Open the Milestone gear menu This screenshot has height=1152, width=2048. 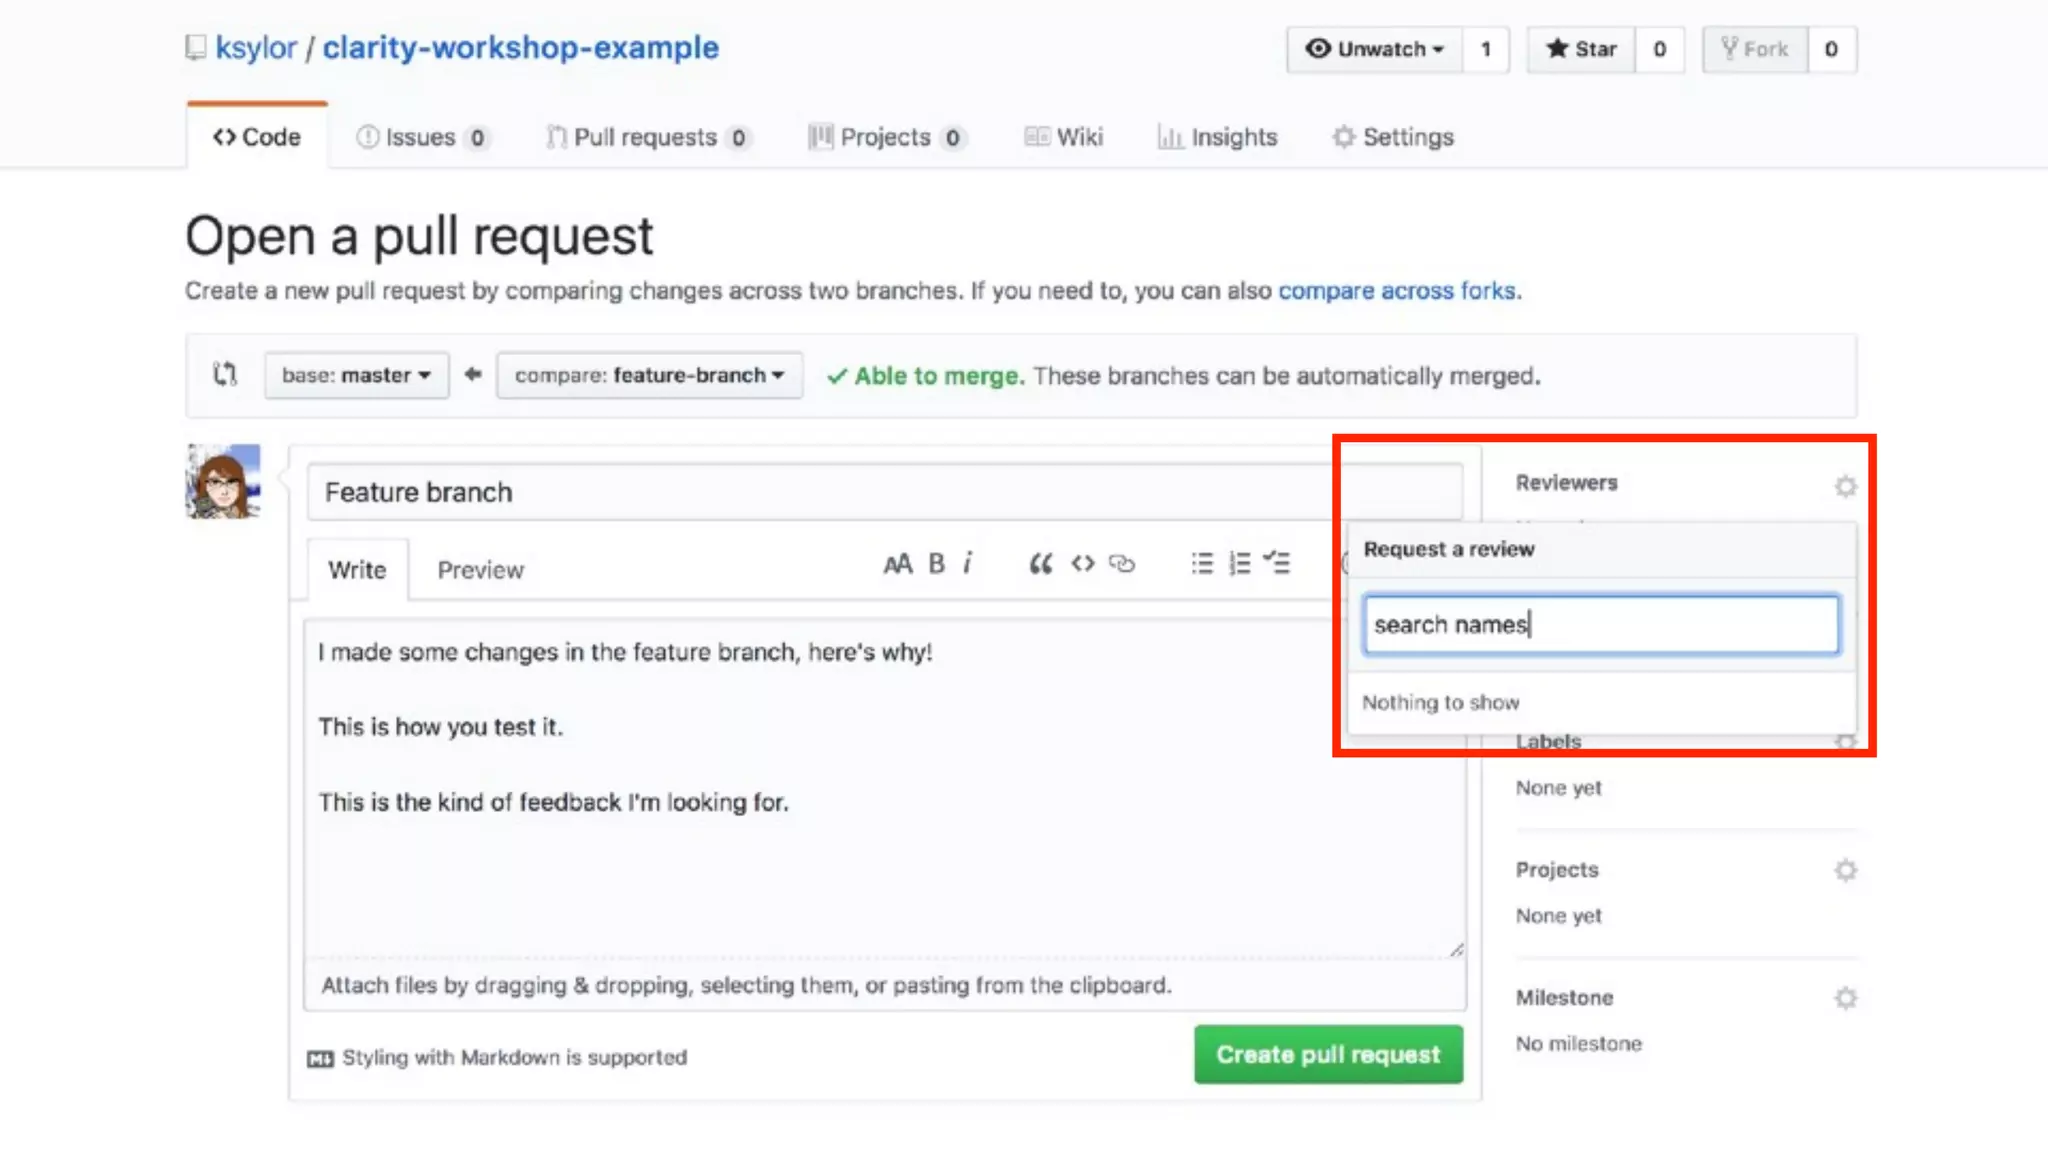[x=1845, y=998]
